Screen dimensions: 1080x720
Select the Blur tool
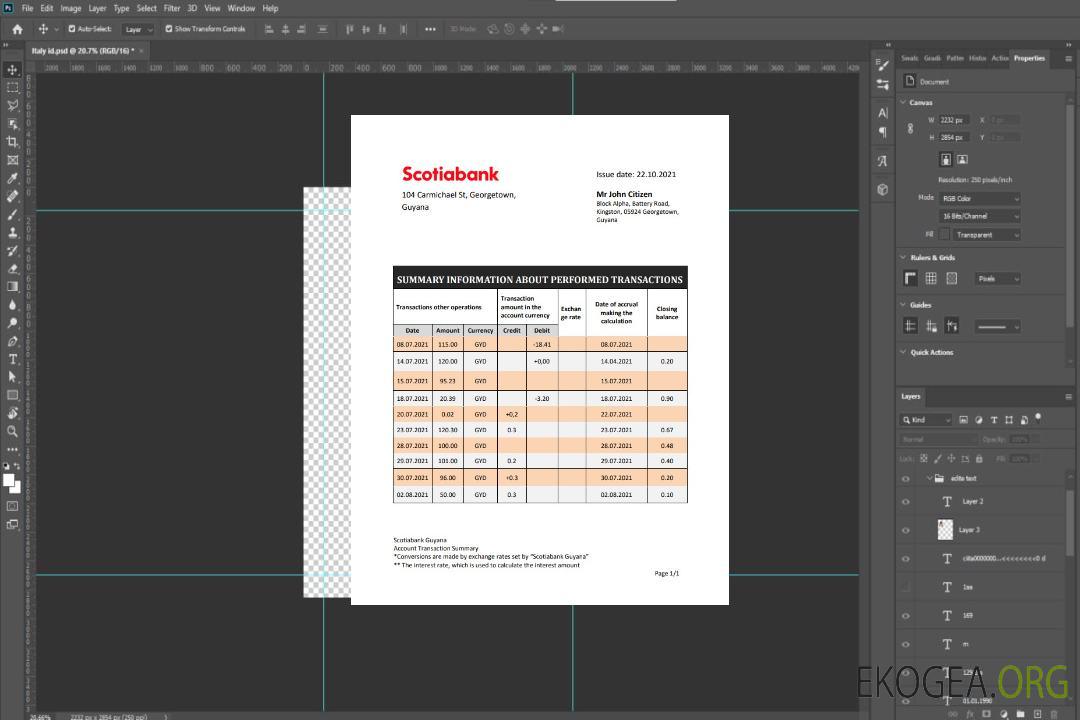pyautogui.click(x=12, y=305)
